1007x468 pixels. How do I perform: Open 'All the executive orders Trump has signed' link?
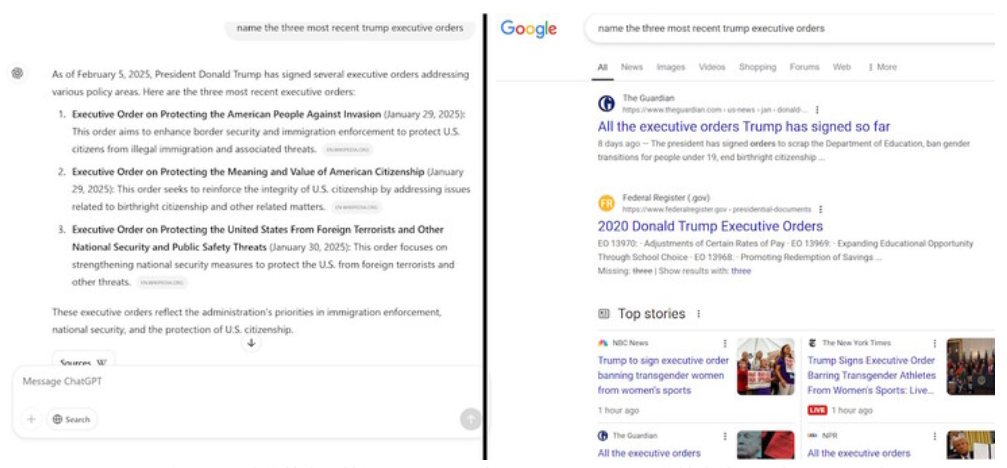744,126
